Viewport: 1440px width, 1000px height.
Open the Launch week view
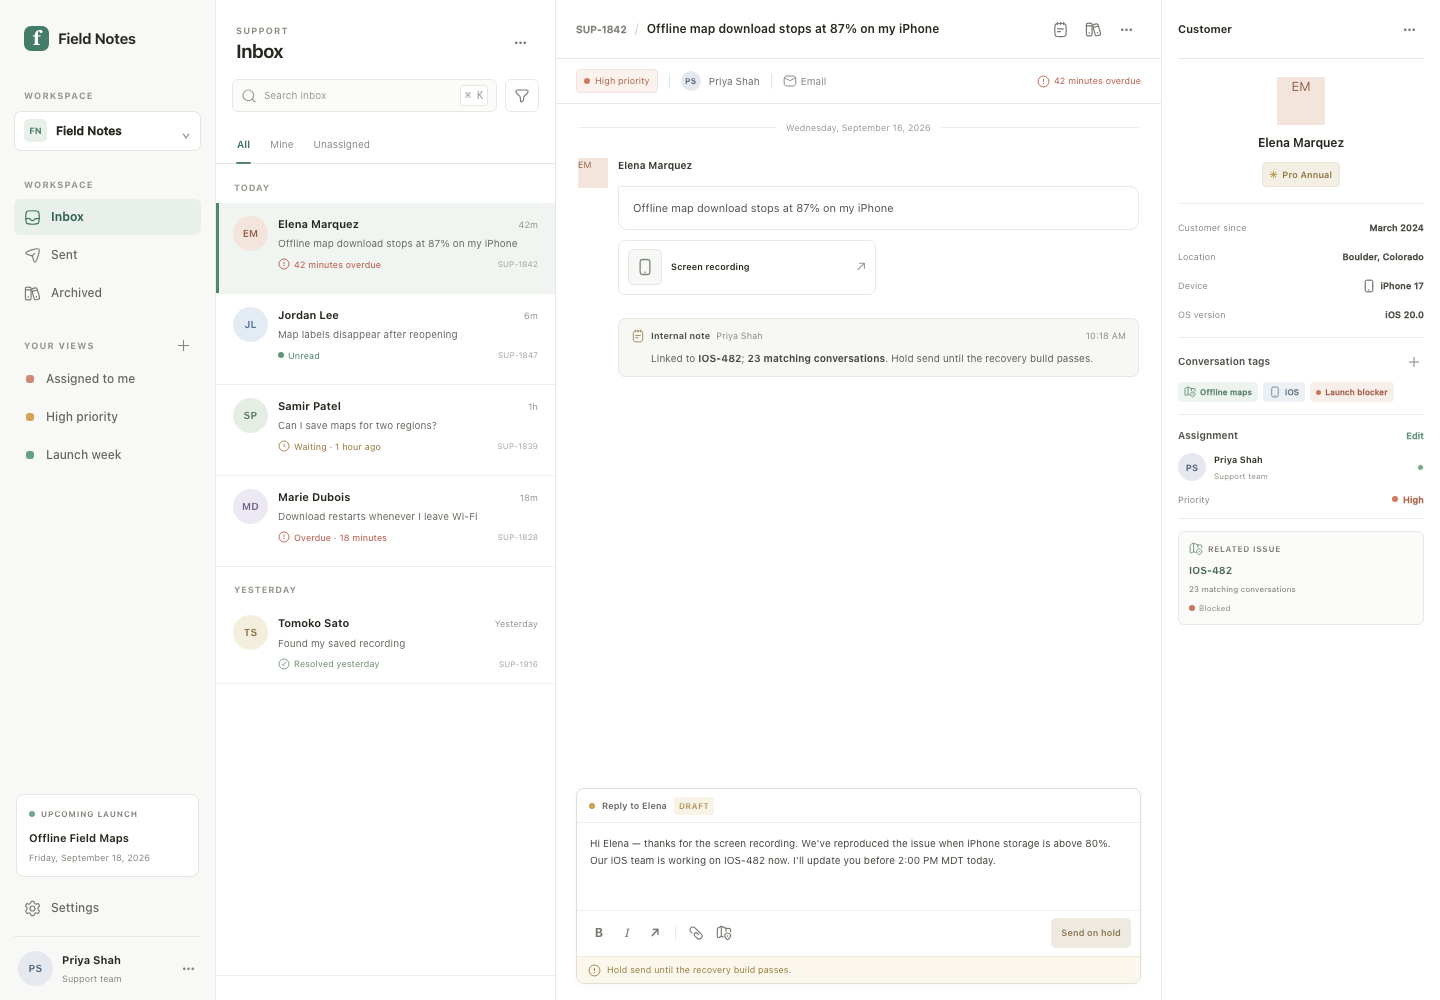pyautogui.click(x=108, y=455)
